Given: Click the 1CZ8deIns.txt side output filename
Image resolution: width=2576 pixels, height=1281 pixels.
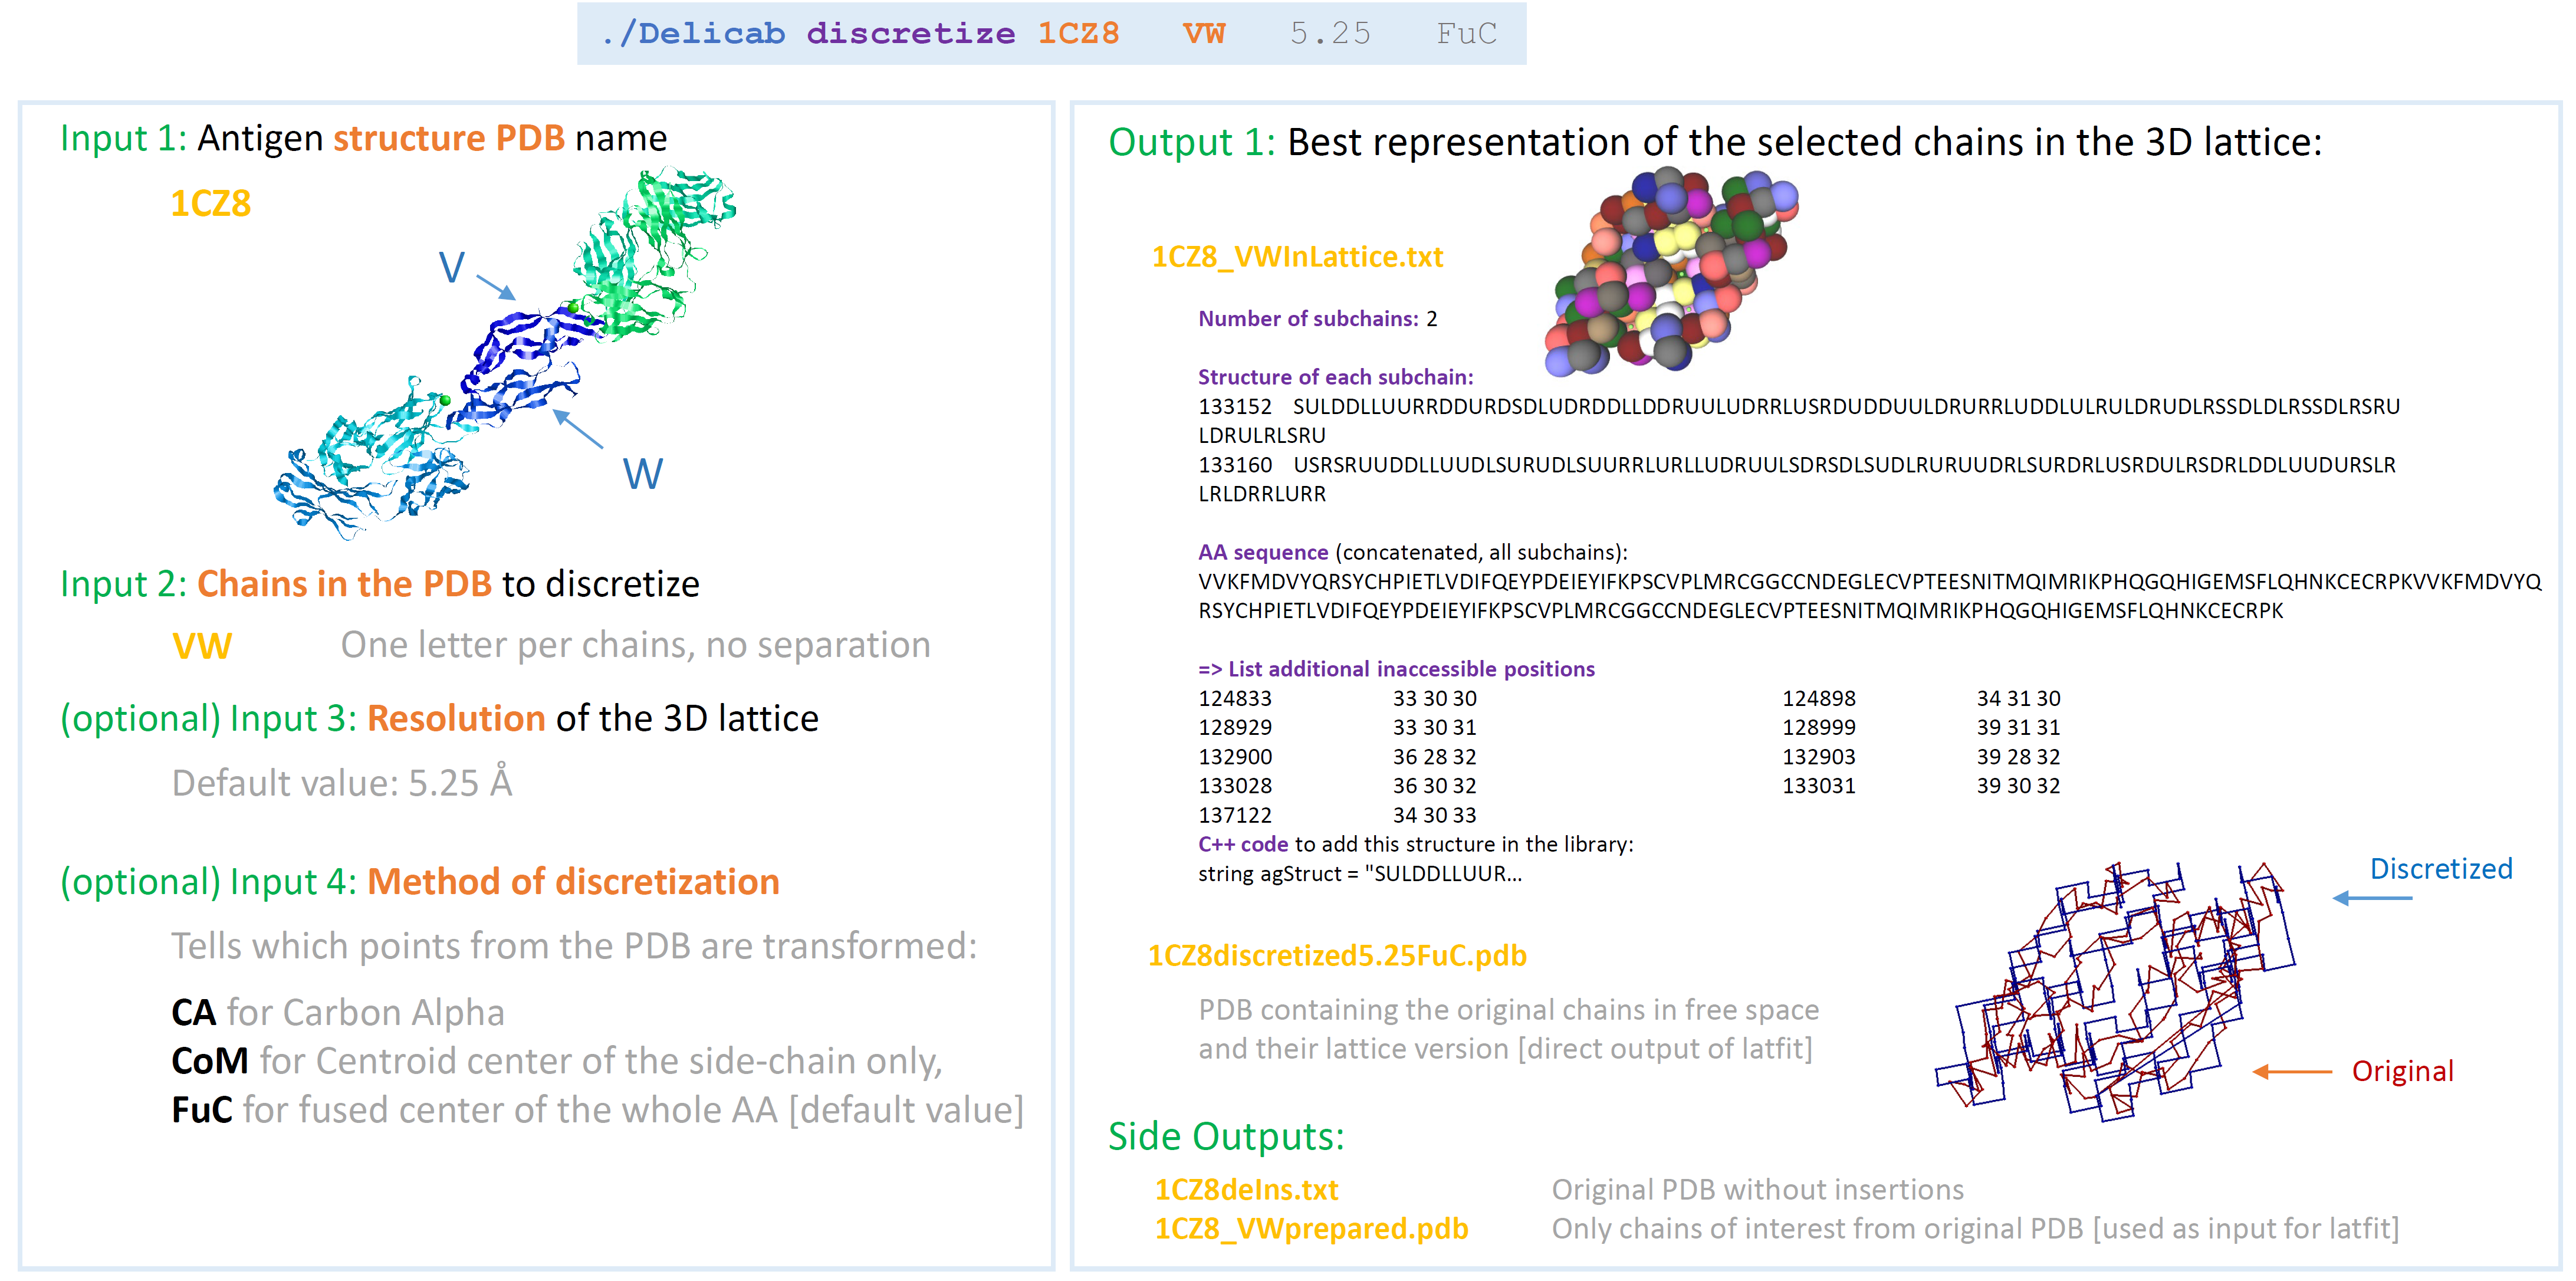Looking at the screenshot, I should [x=1246, y=1189].
